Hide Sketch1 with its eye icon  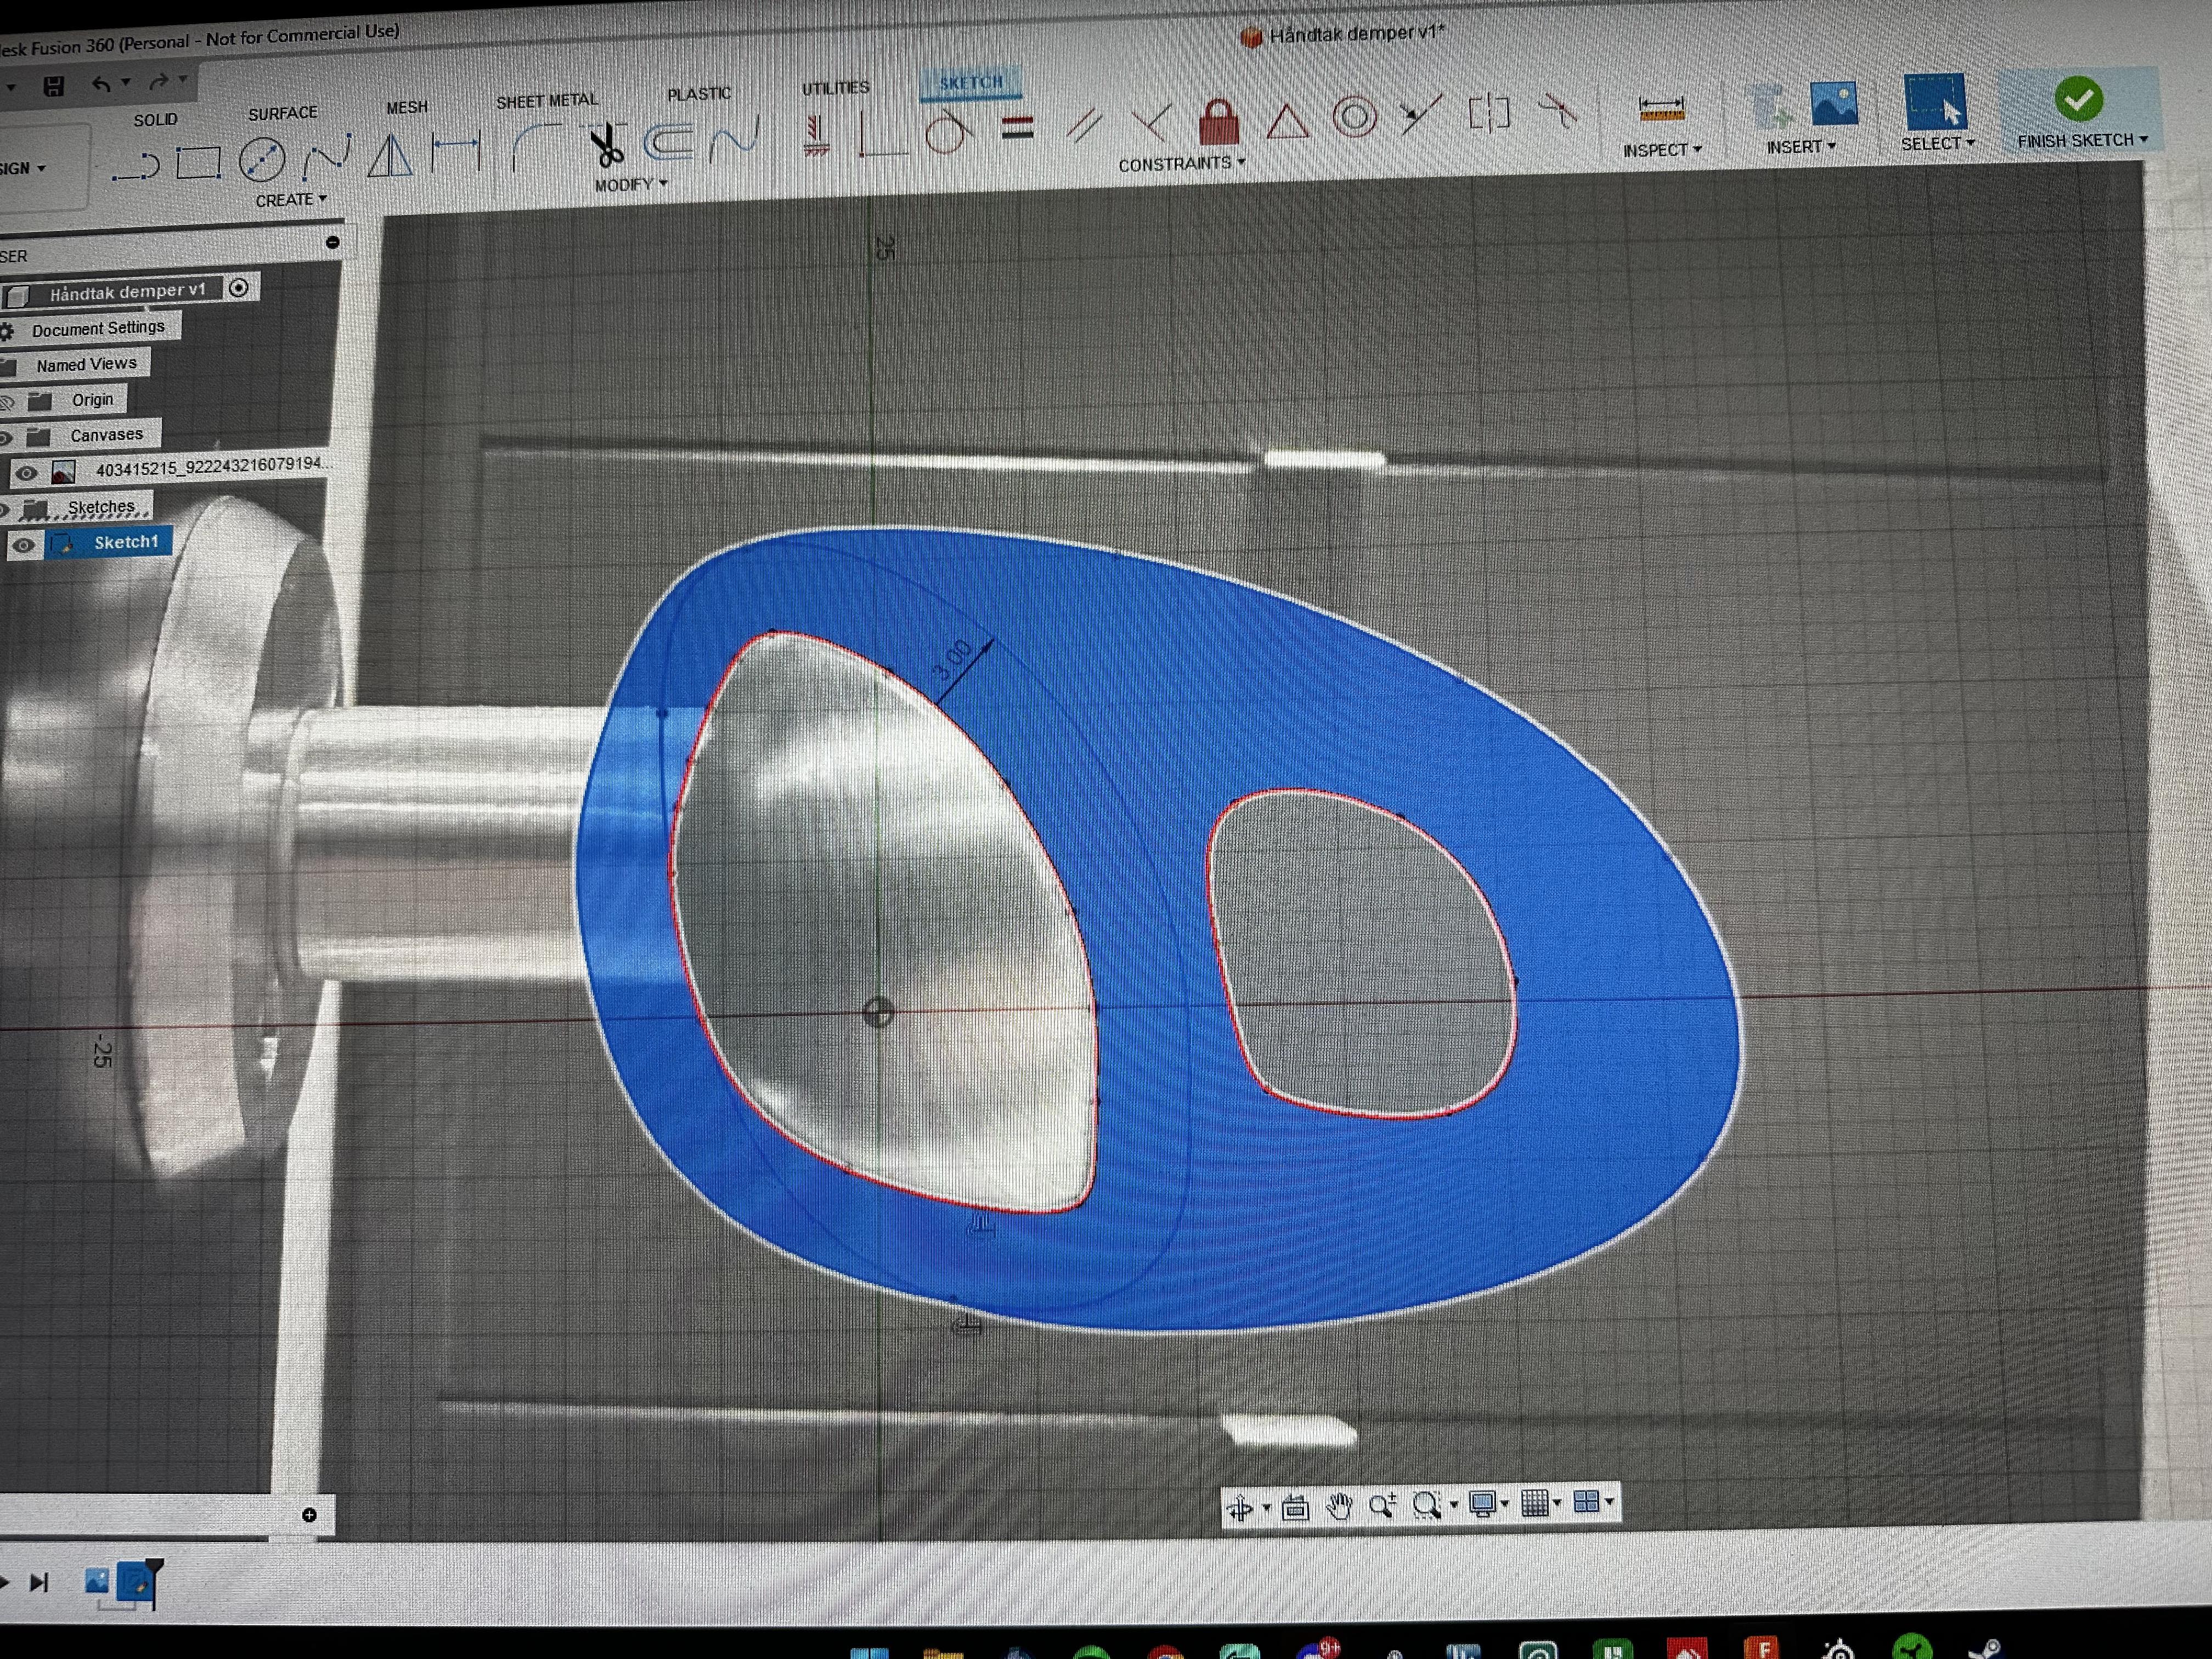coord(23,545)
